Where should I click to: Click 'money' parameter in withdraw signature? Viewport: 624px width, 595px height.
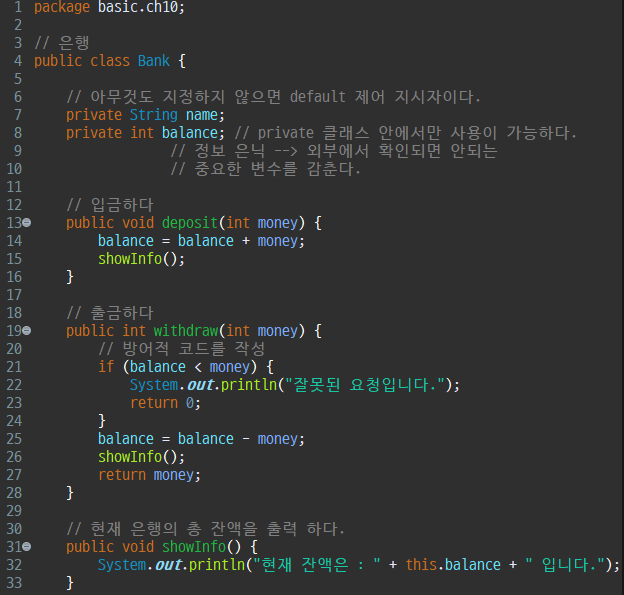tap(277, 331)
